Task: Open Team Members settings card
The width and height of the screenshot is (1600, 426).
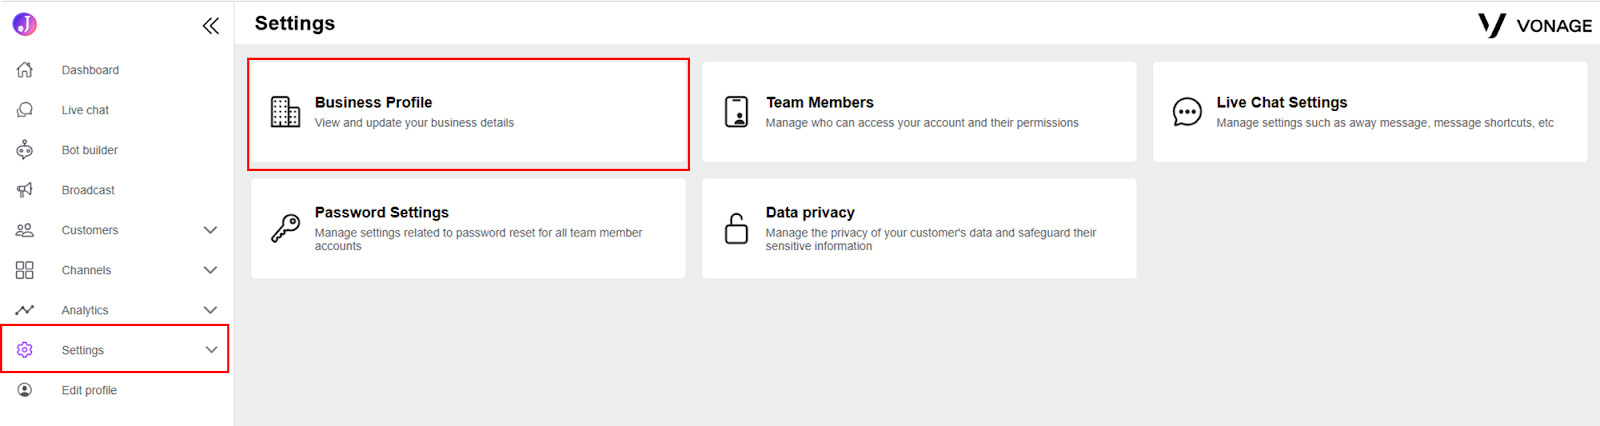Action: [x=919, y=112]
